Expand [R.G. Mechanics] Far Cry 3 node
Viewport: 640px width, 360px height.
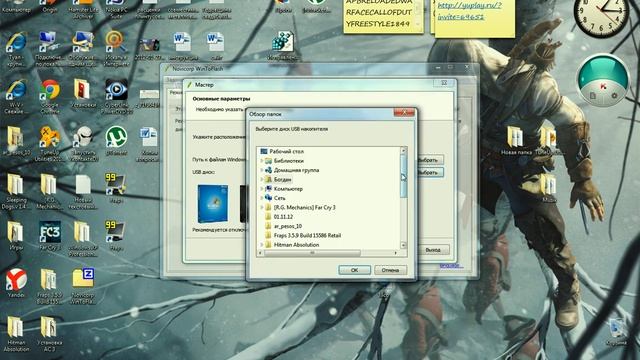click(262, 207)
